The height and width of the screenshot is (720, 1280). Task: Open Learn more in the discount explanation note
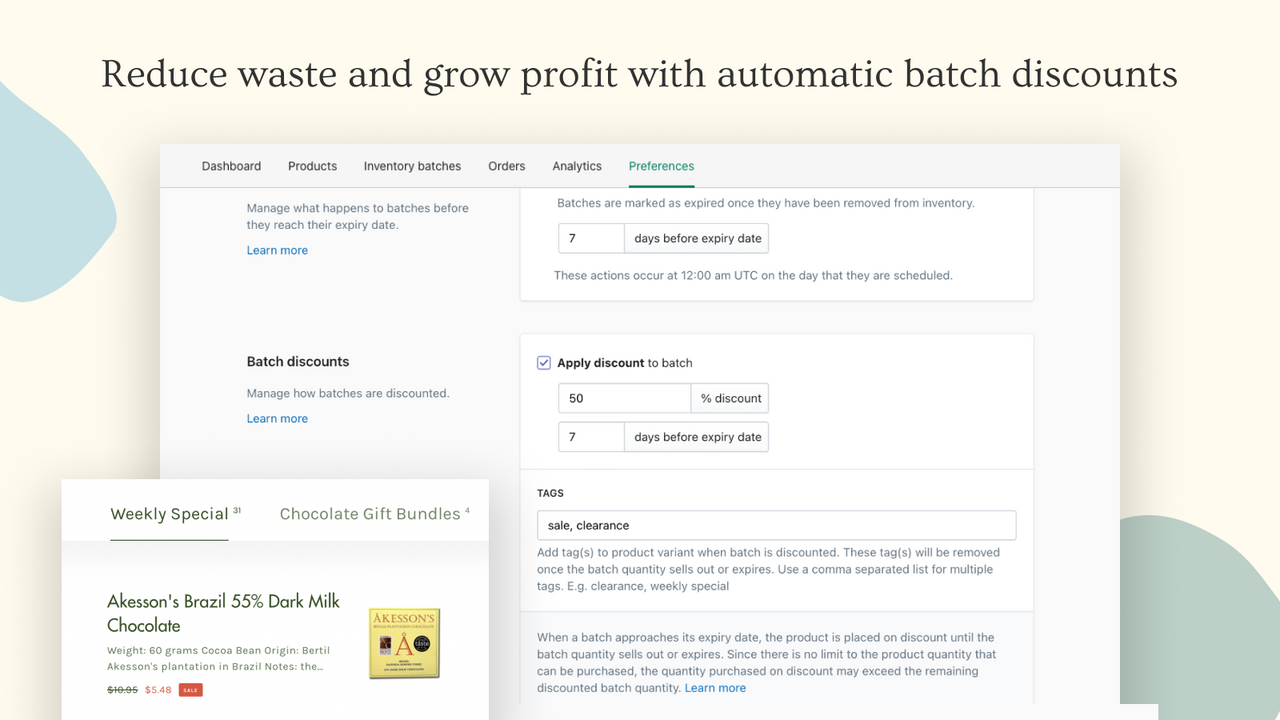715,688
